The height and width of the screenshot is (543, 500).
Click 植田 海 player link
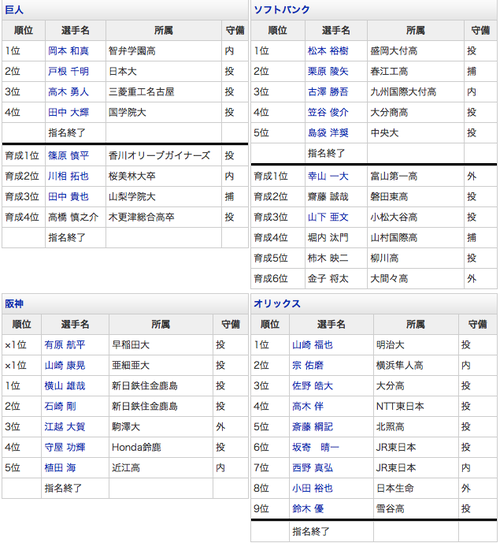(x=60, y=468)
